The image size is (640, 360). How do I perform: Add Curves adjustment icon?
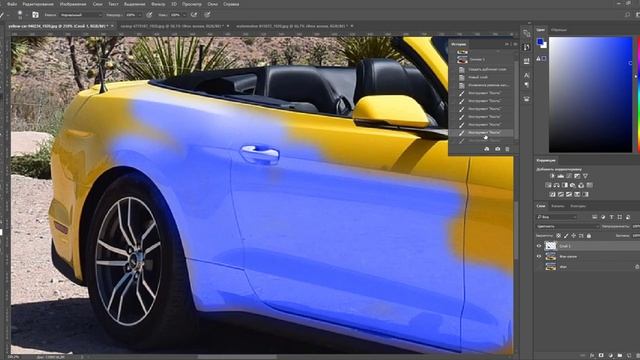click(569, 176)
